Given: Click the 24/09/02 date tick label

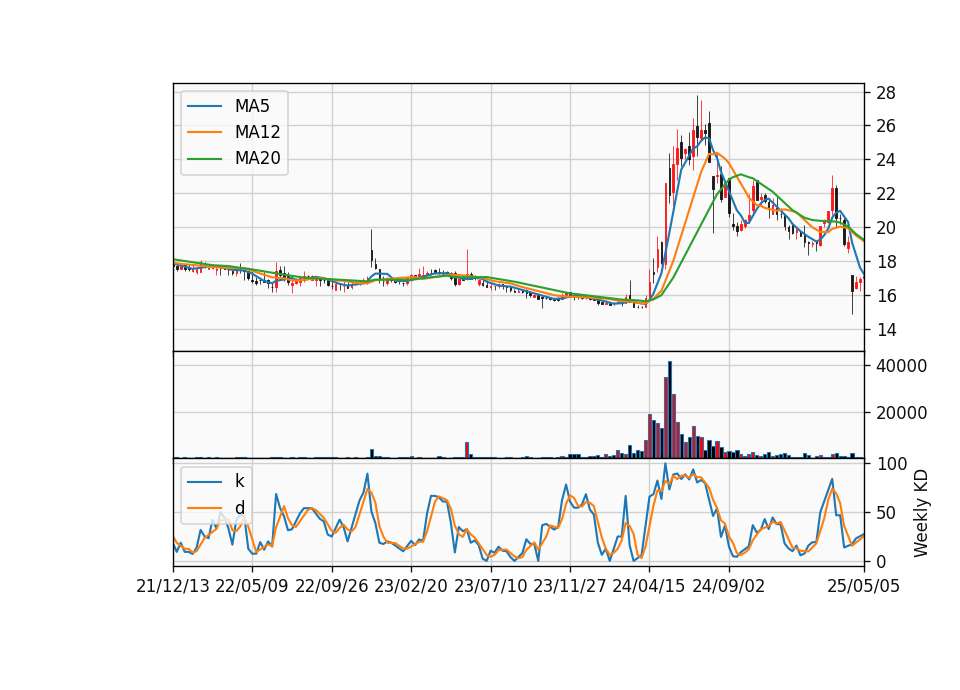Looking at the screenshot, I should (x=729, y=586).
